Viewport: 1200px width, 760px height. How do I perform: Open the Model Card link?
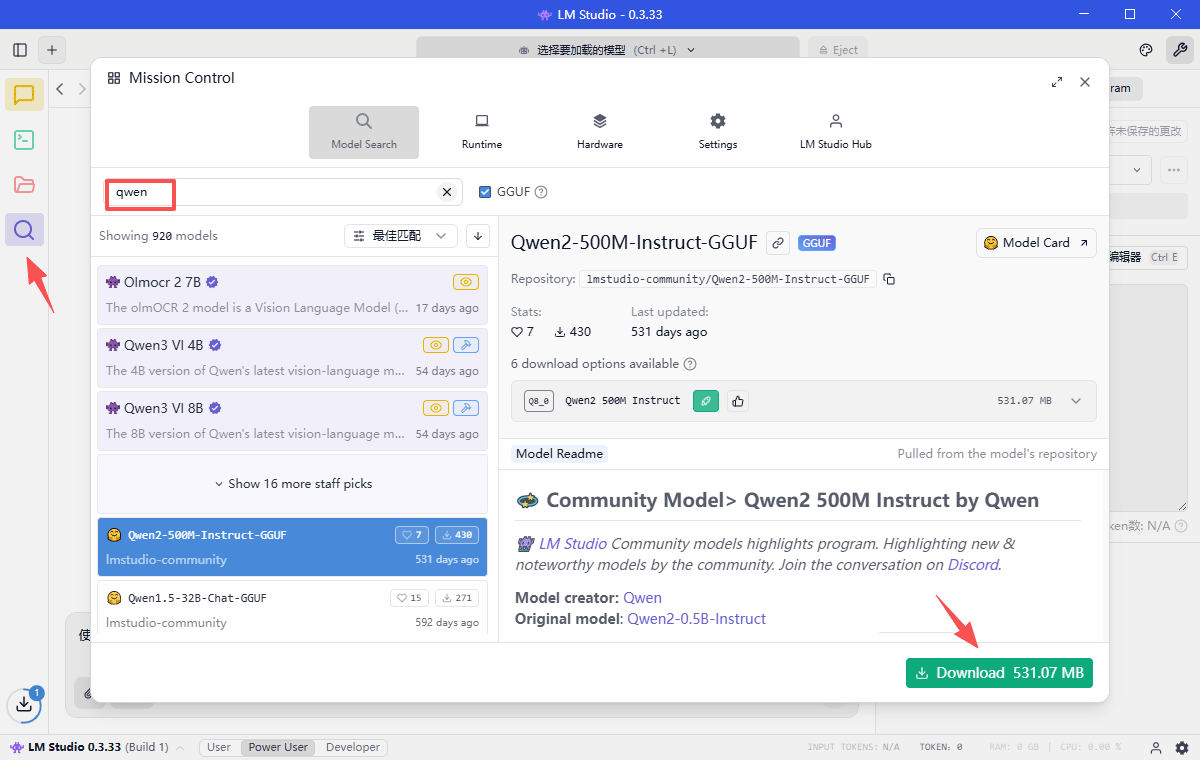(1036, 243)
